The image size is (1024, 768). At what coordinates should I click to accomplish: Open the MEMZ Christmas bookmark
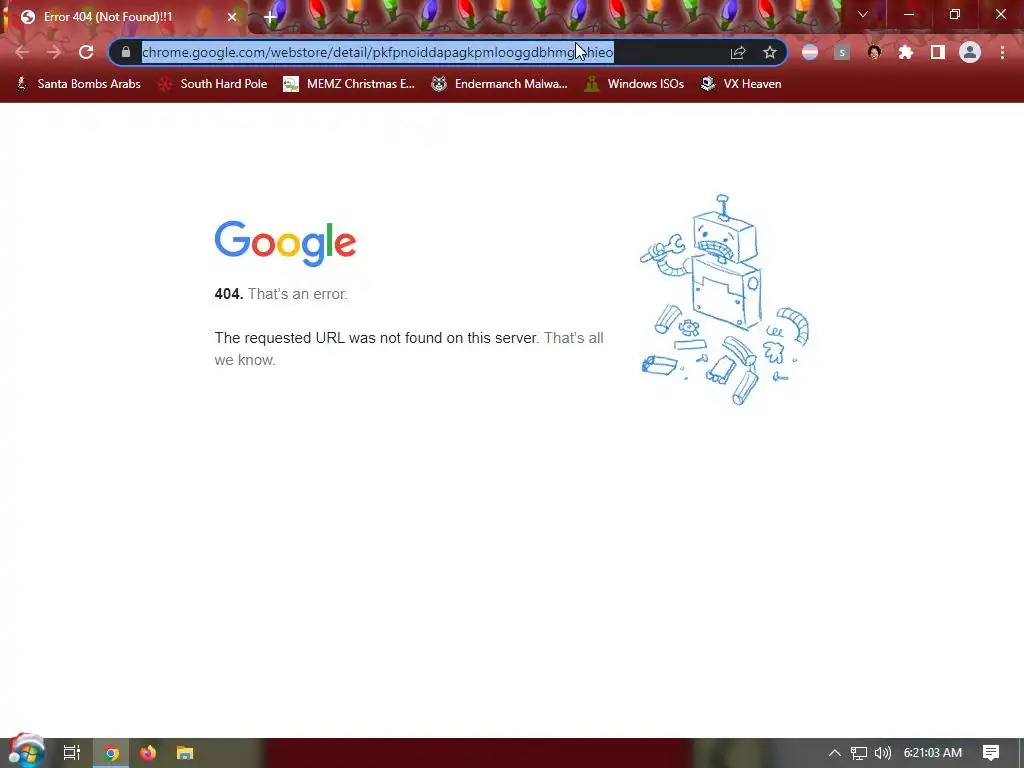point(349,84)
